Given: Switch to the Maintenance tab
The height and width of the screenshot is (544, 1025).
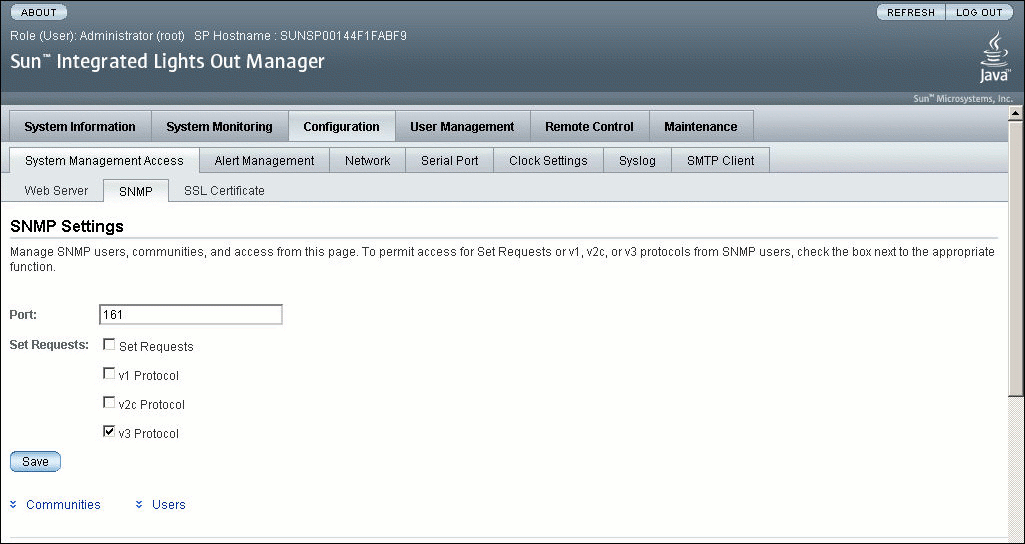Looking at the screenshot, I should coord(701,127).
